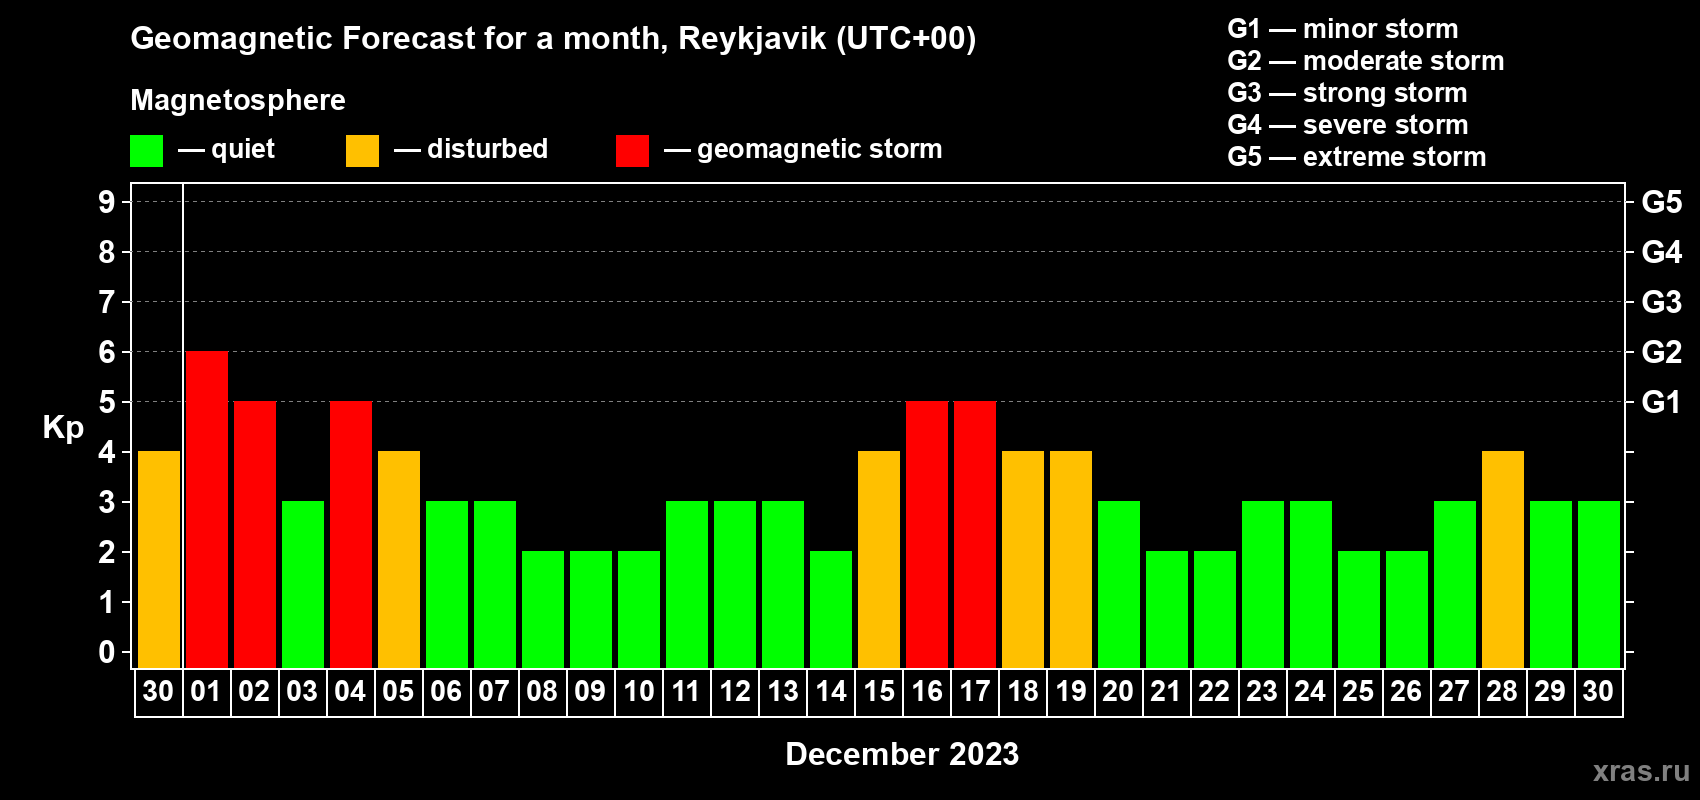Select the red bar for December 17
This screenshot has height=800, width=1700.
975,534
